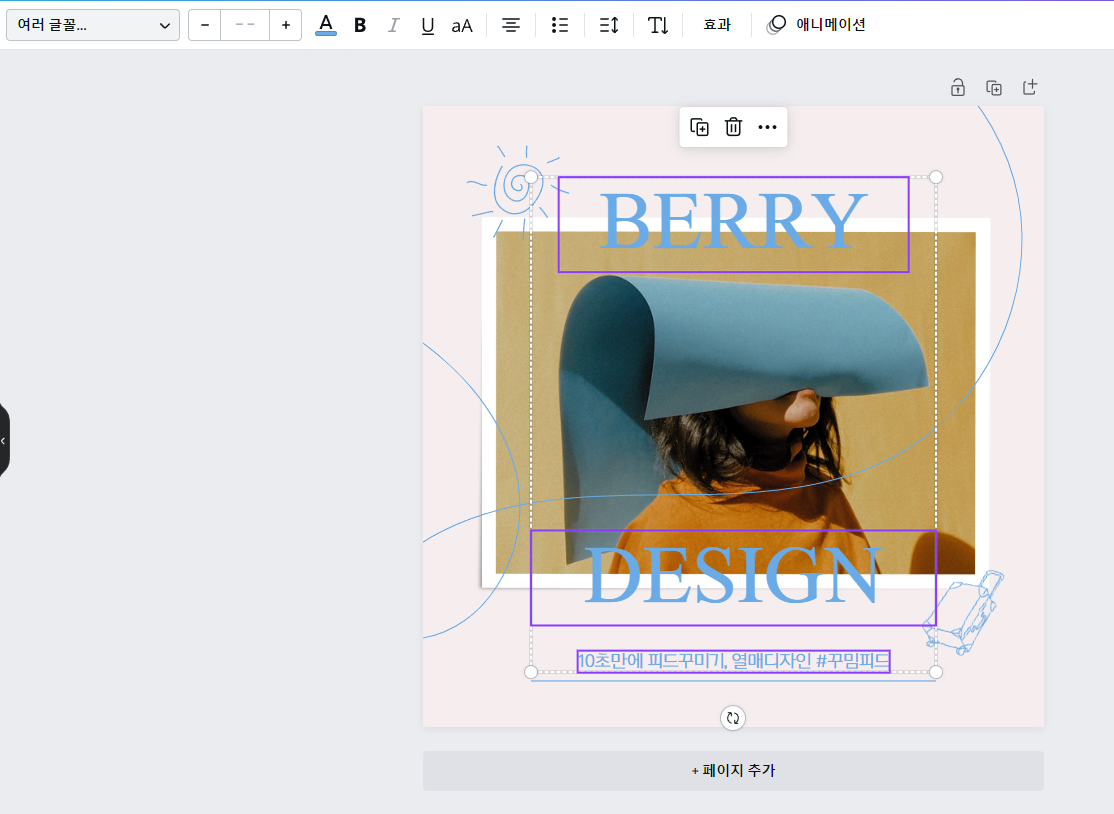This screenshot has width=1114, height=814.
Task: Increase font size with plus button
Action: coord(286,26)
